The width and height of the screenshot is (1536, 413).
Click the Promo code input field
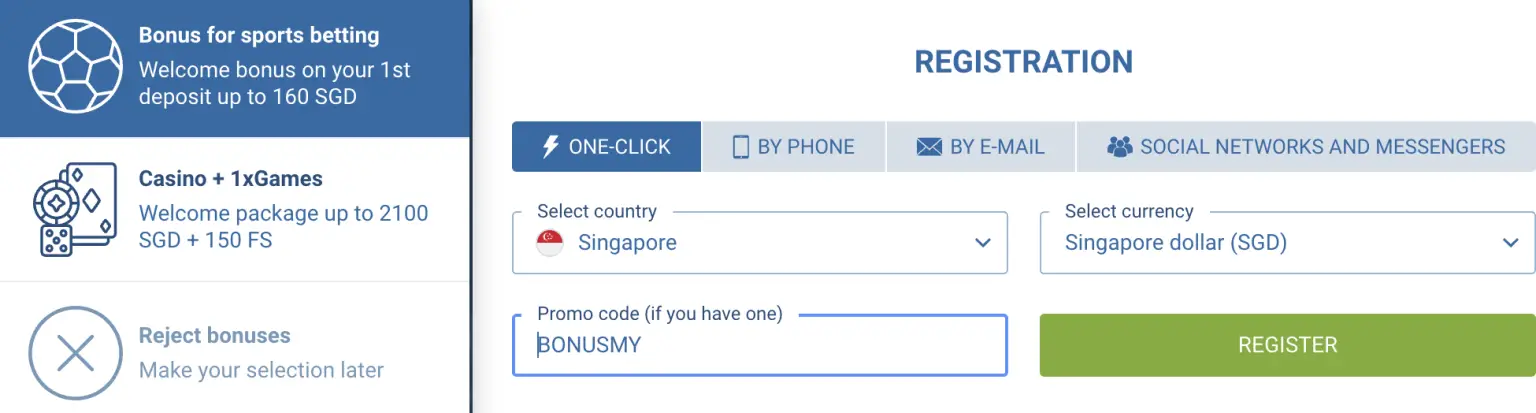tap(759, 346)
